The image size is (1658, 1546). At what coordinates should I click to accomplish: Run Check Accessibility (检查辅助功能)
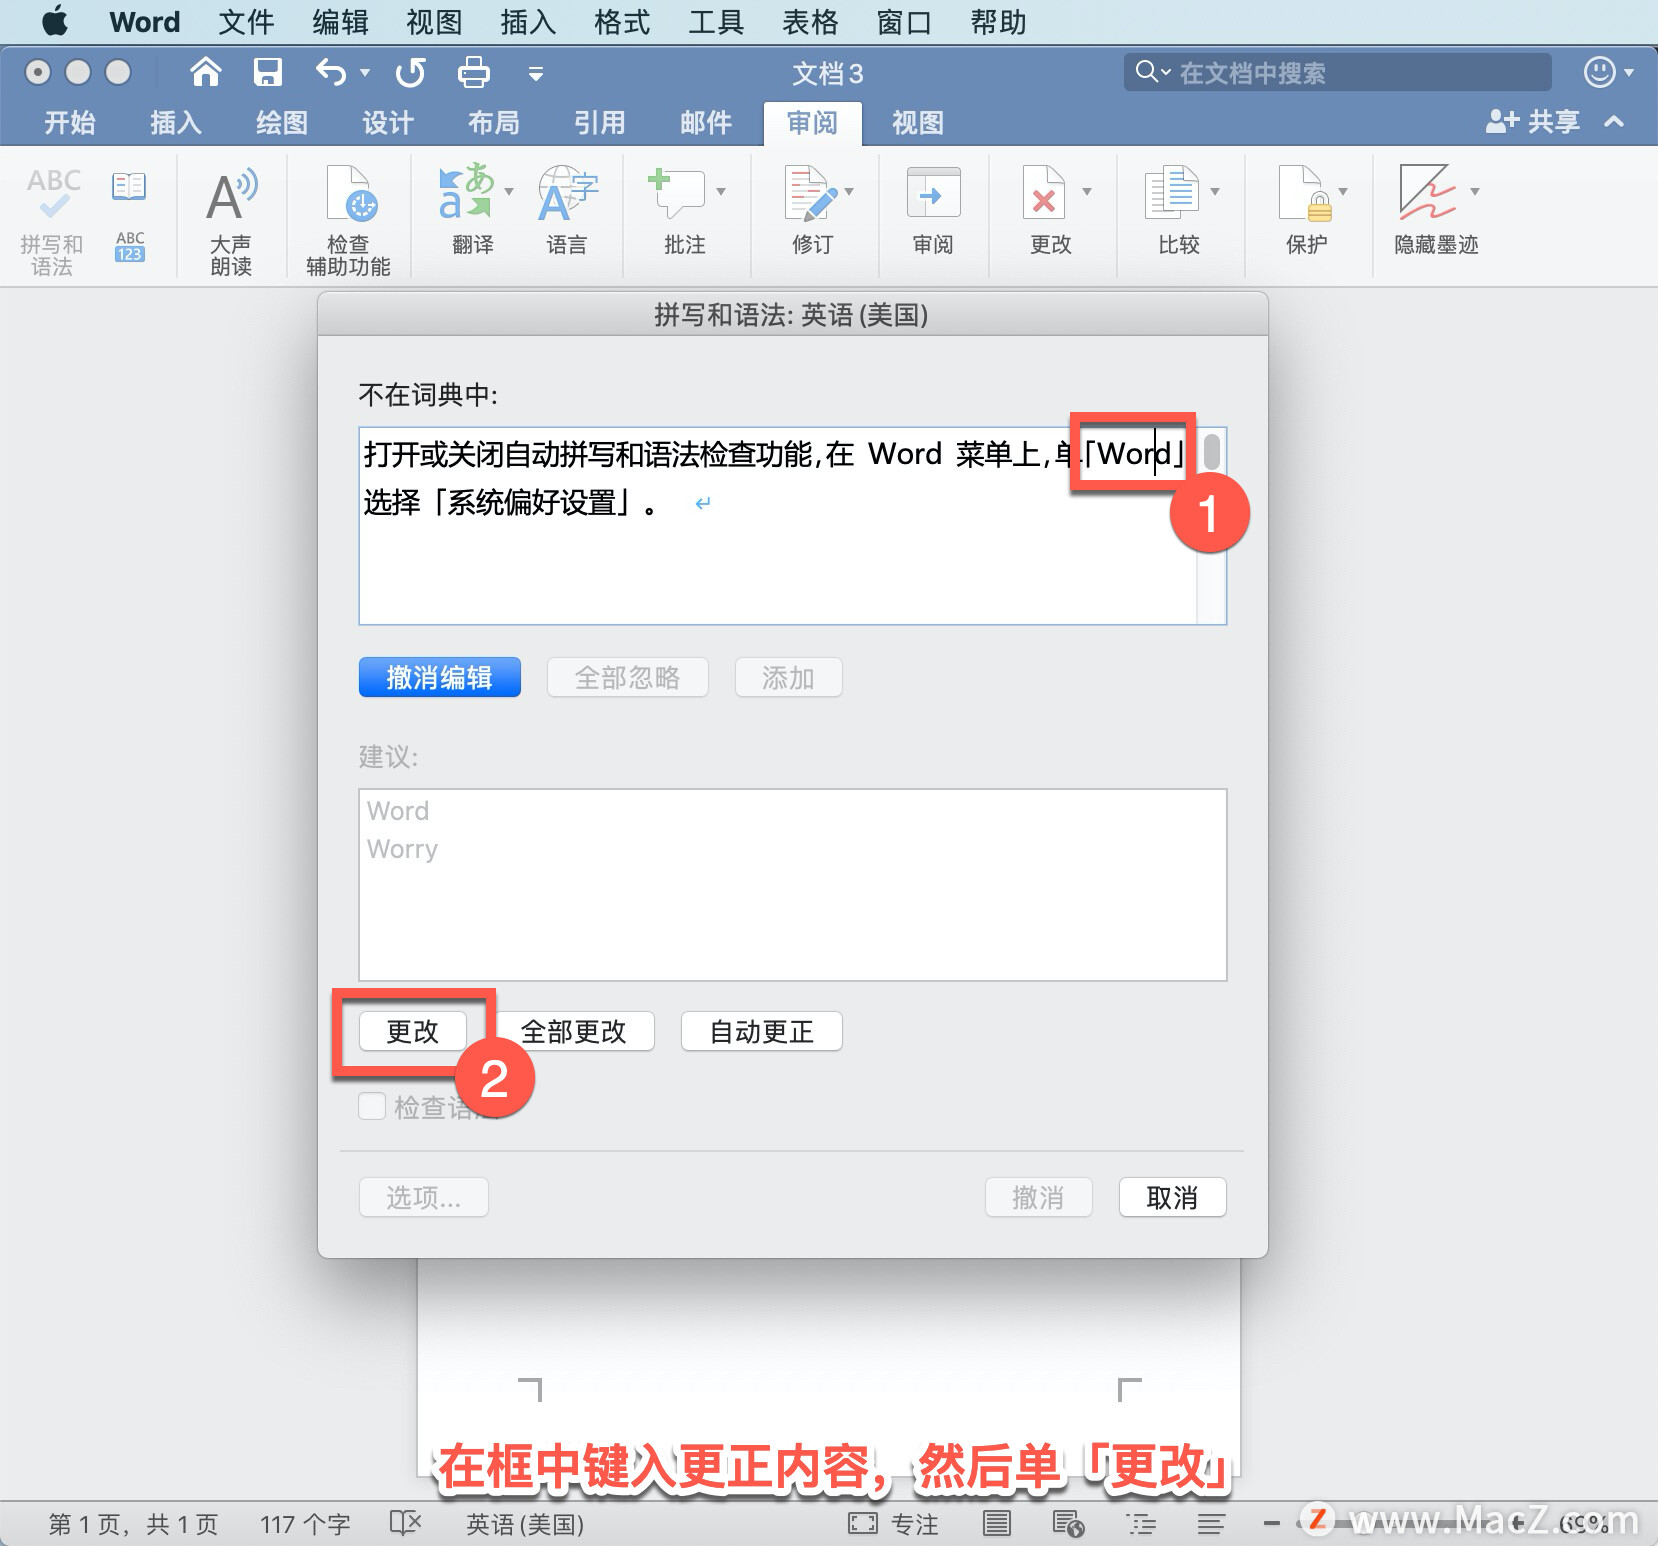coord(348,221)
